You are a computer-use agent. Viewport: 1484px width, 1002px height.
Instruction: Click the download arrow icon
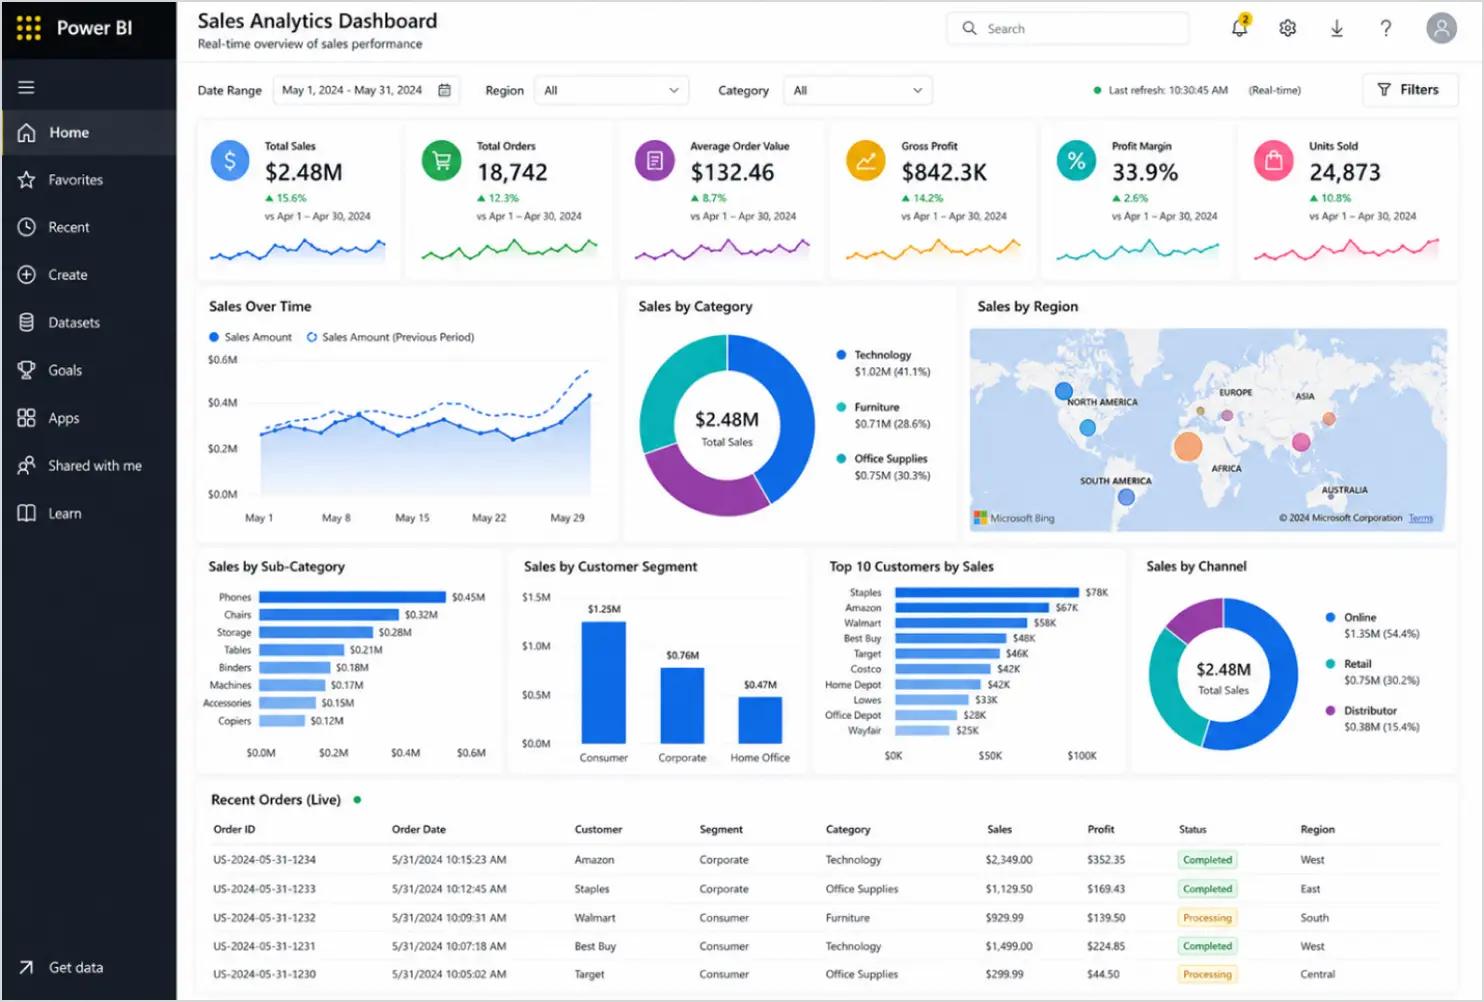1337,28
